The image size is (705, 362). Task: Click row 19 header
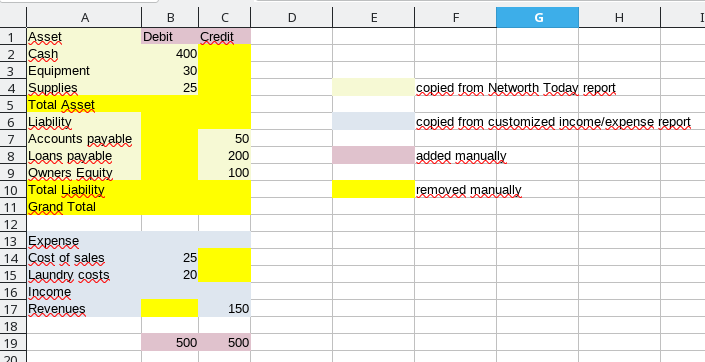click(13, 343)
